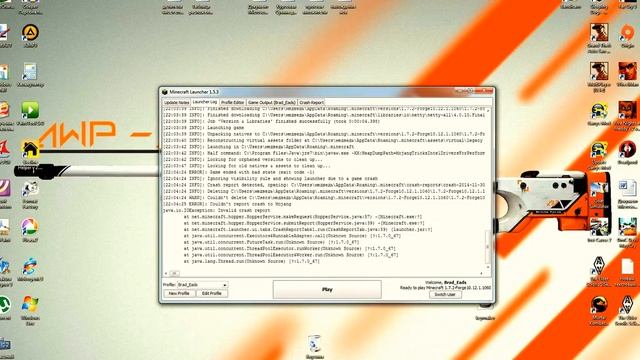The width and height of the screenshot is (640, 360).
Task: Click the 'Ready to play Minecraft' status text
Action: click(x=445, y=288)
